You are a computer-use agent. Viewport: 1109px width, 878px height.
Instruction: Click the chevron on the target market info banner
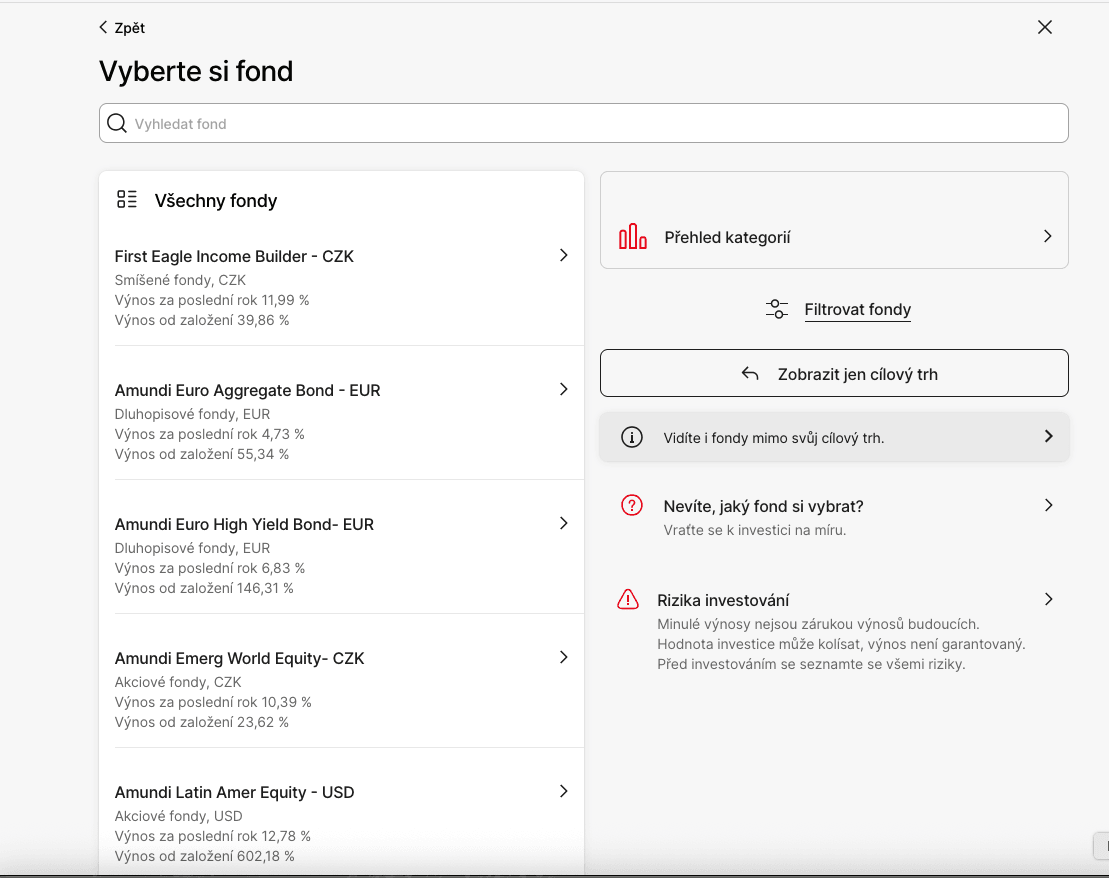point(1048,437)
